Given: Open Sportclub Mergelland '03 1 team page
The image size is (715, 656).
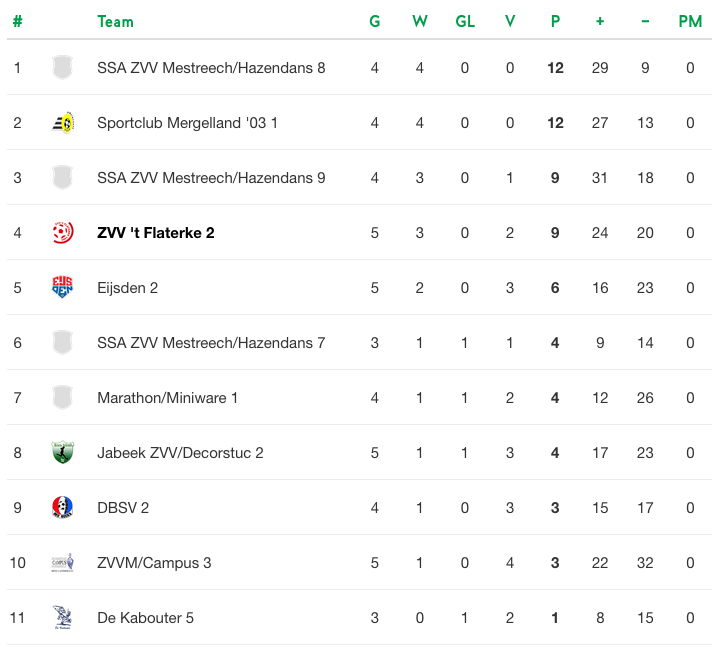Looking at the screenshot, I should (187, 123).
